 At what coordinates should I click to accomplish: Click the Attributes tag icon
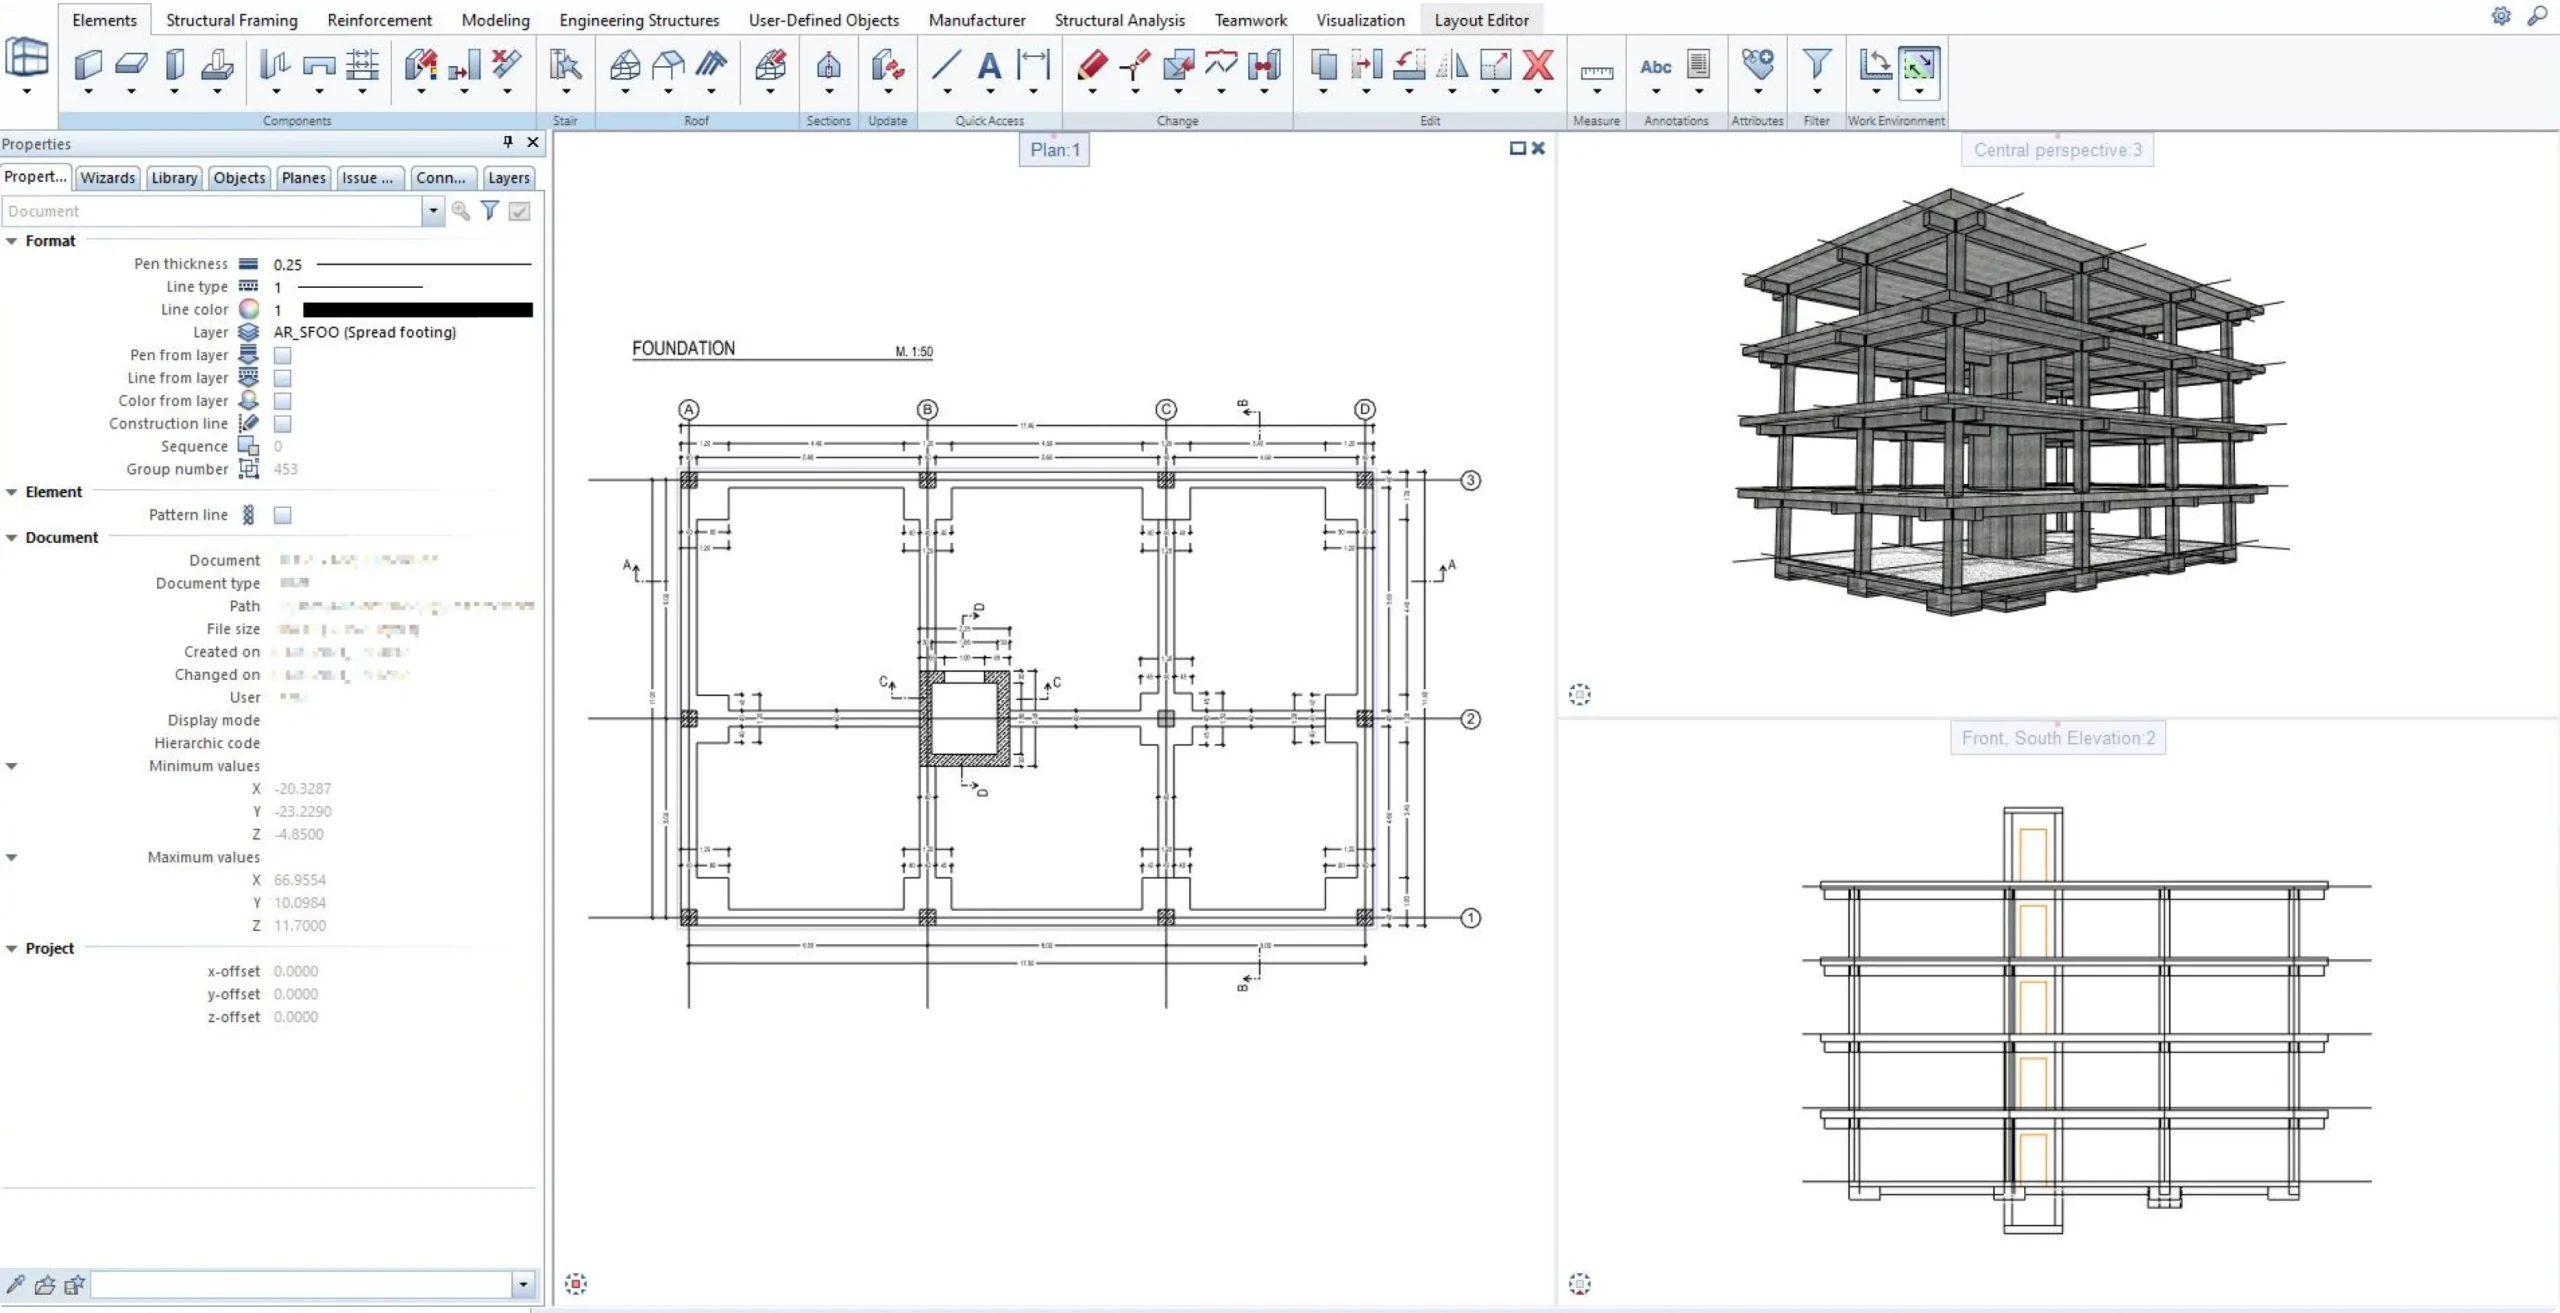click(x=1758, y=65)
